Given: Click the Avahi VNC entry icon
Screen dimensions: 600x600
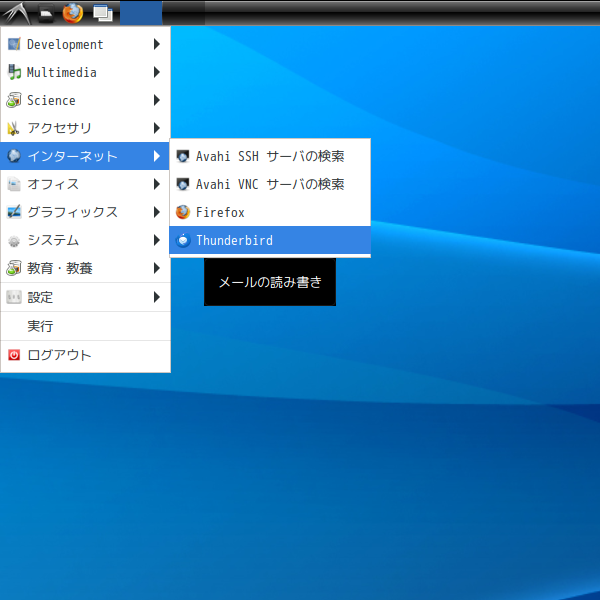Looking at the screenshot, I should (x=183, y=184).
